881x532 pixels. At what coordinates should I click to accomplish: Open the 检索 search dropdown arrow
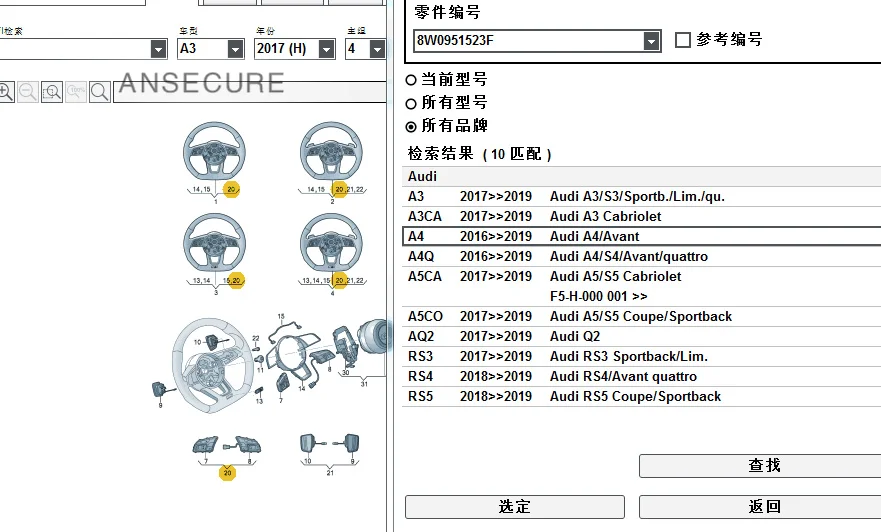point(159,49)
